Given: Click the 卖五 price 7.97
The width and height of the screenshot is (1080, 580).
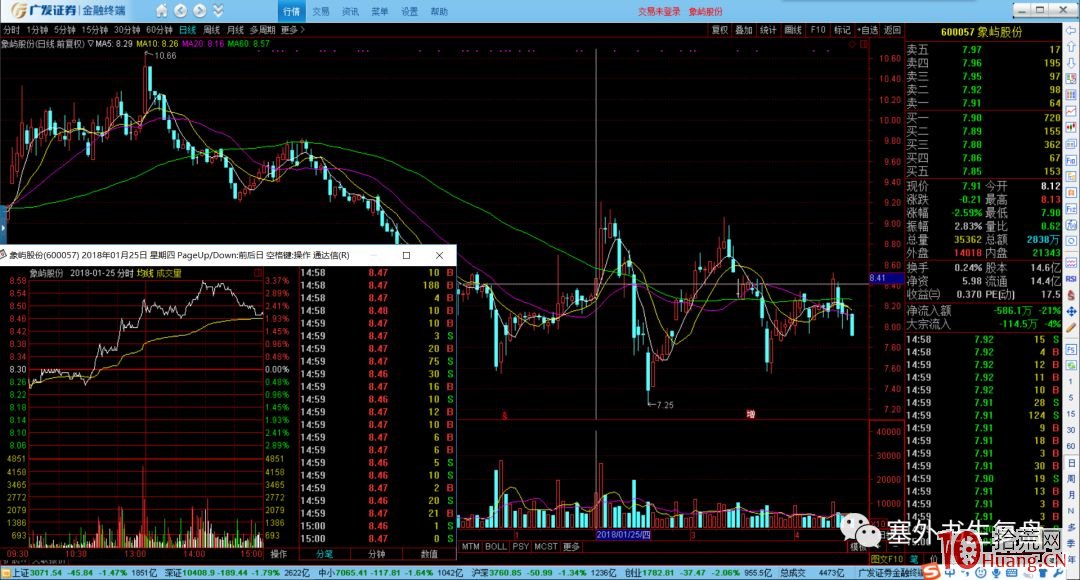Looking at the screenshot, I should click(972, 50).
